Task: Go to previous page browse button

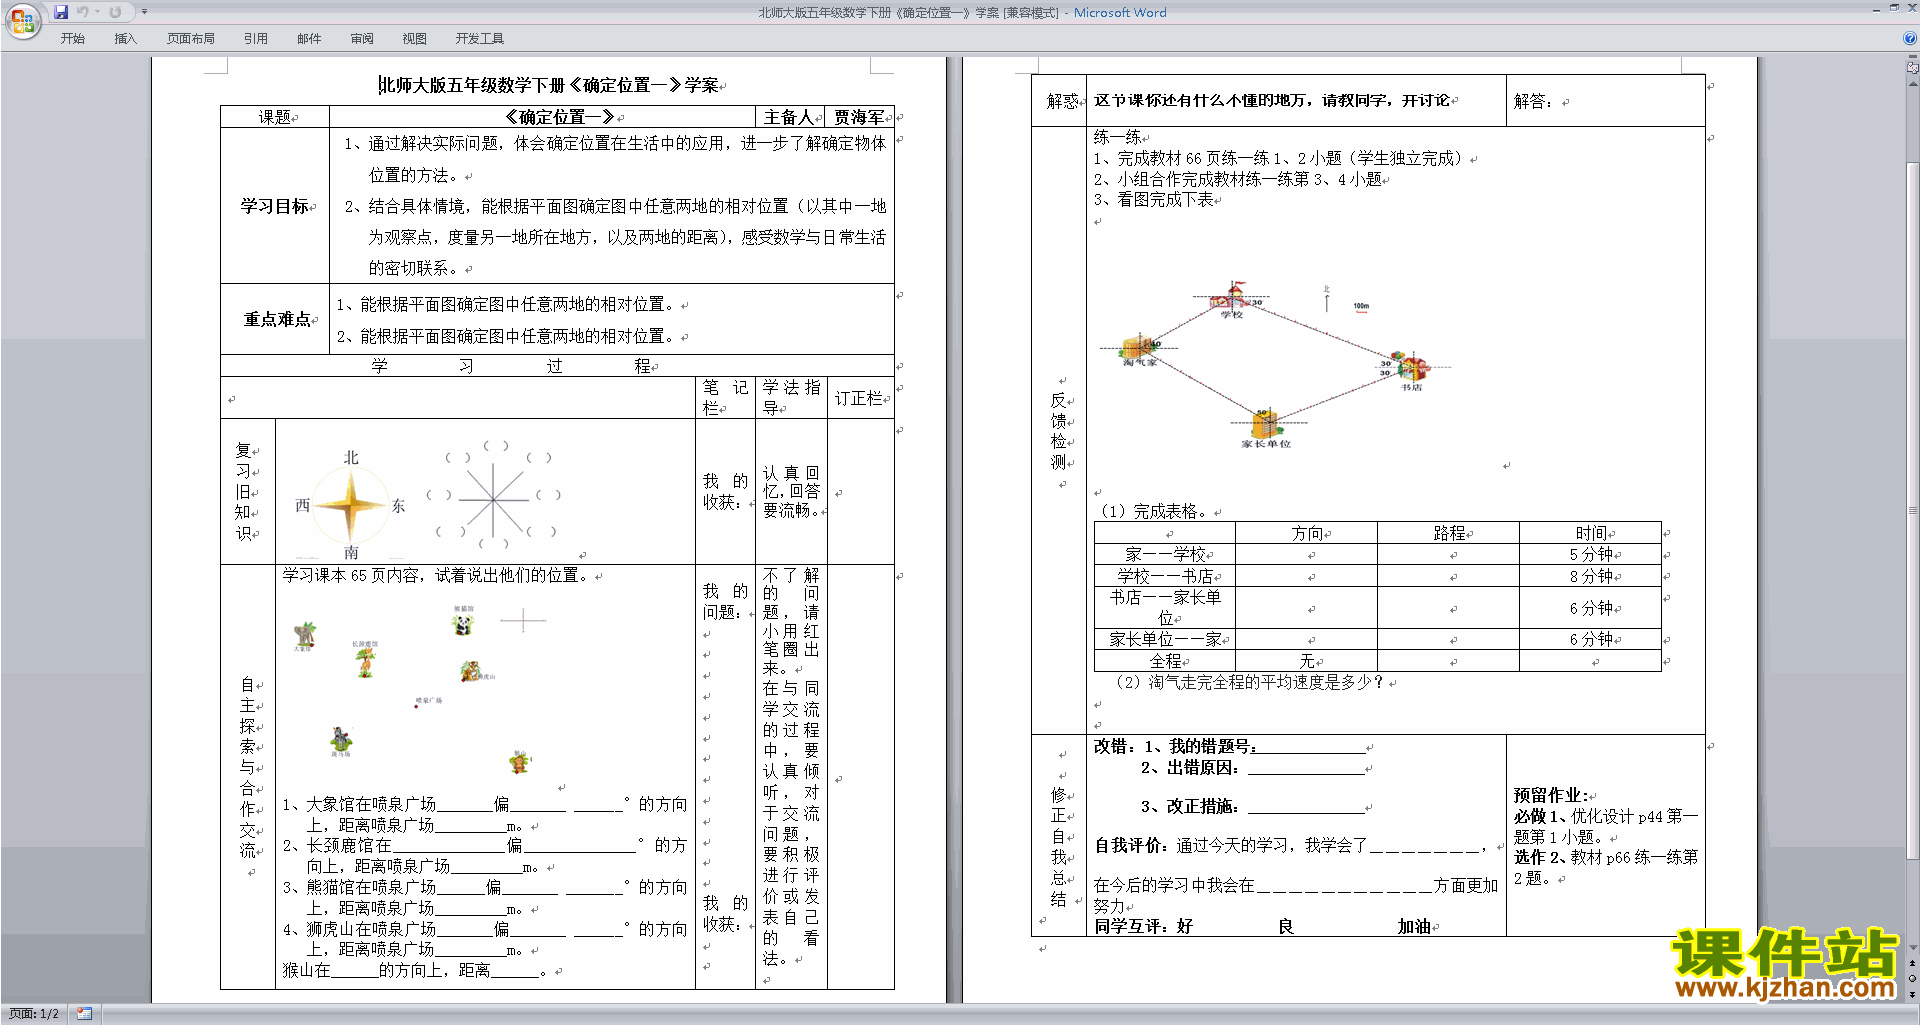Action: point(1912,964)
